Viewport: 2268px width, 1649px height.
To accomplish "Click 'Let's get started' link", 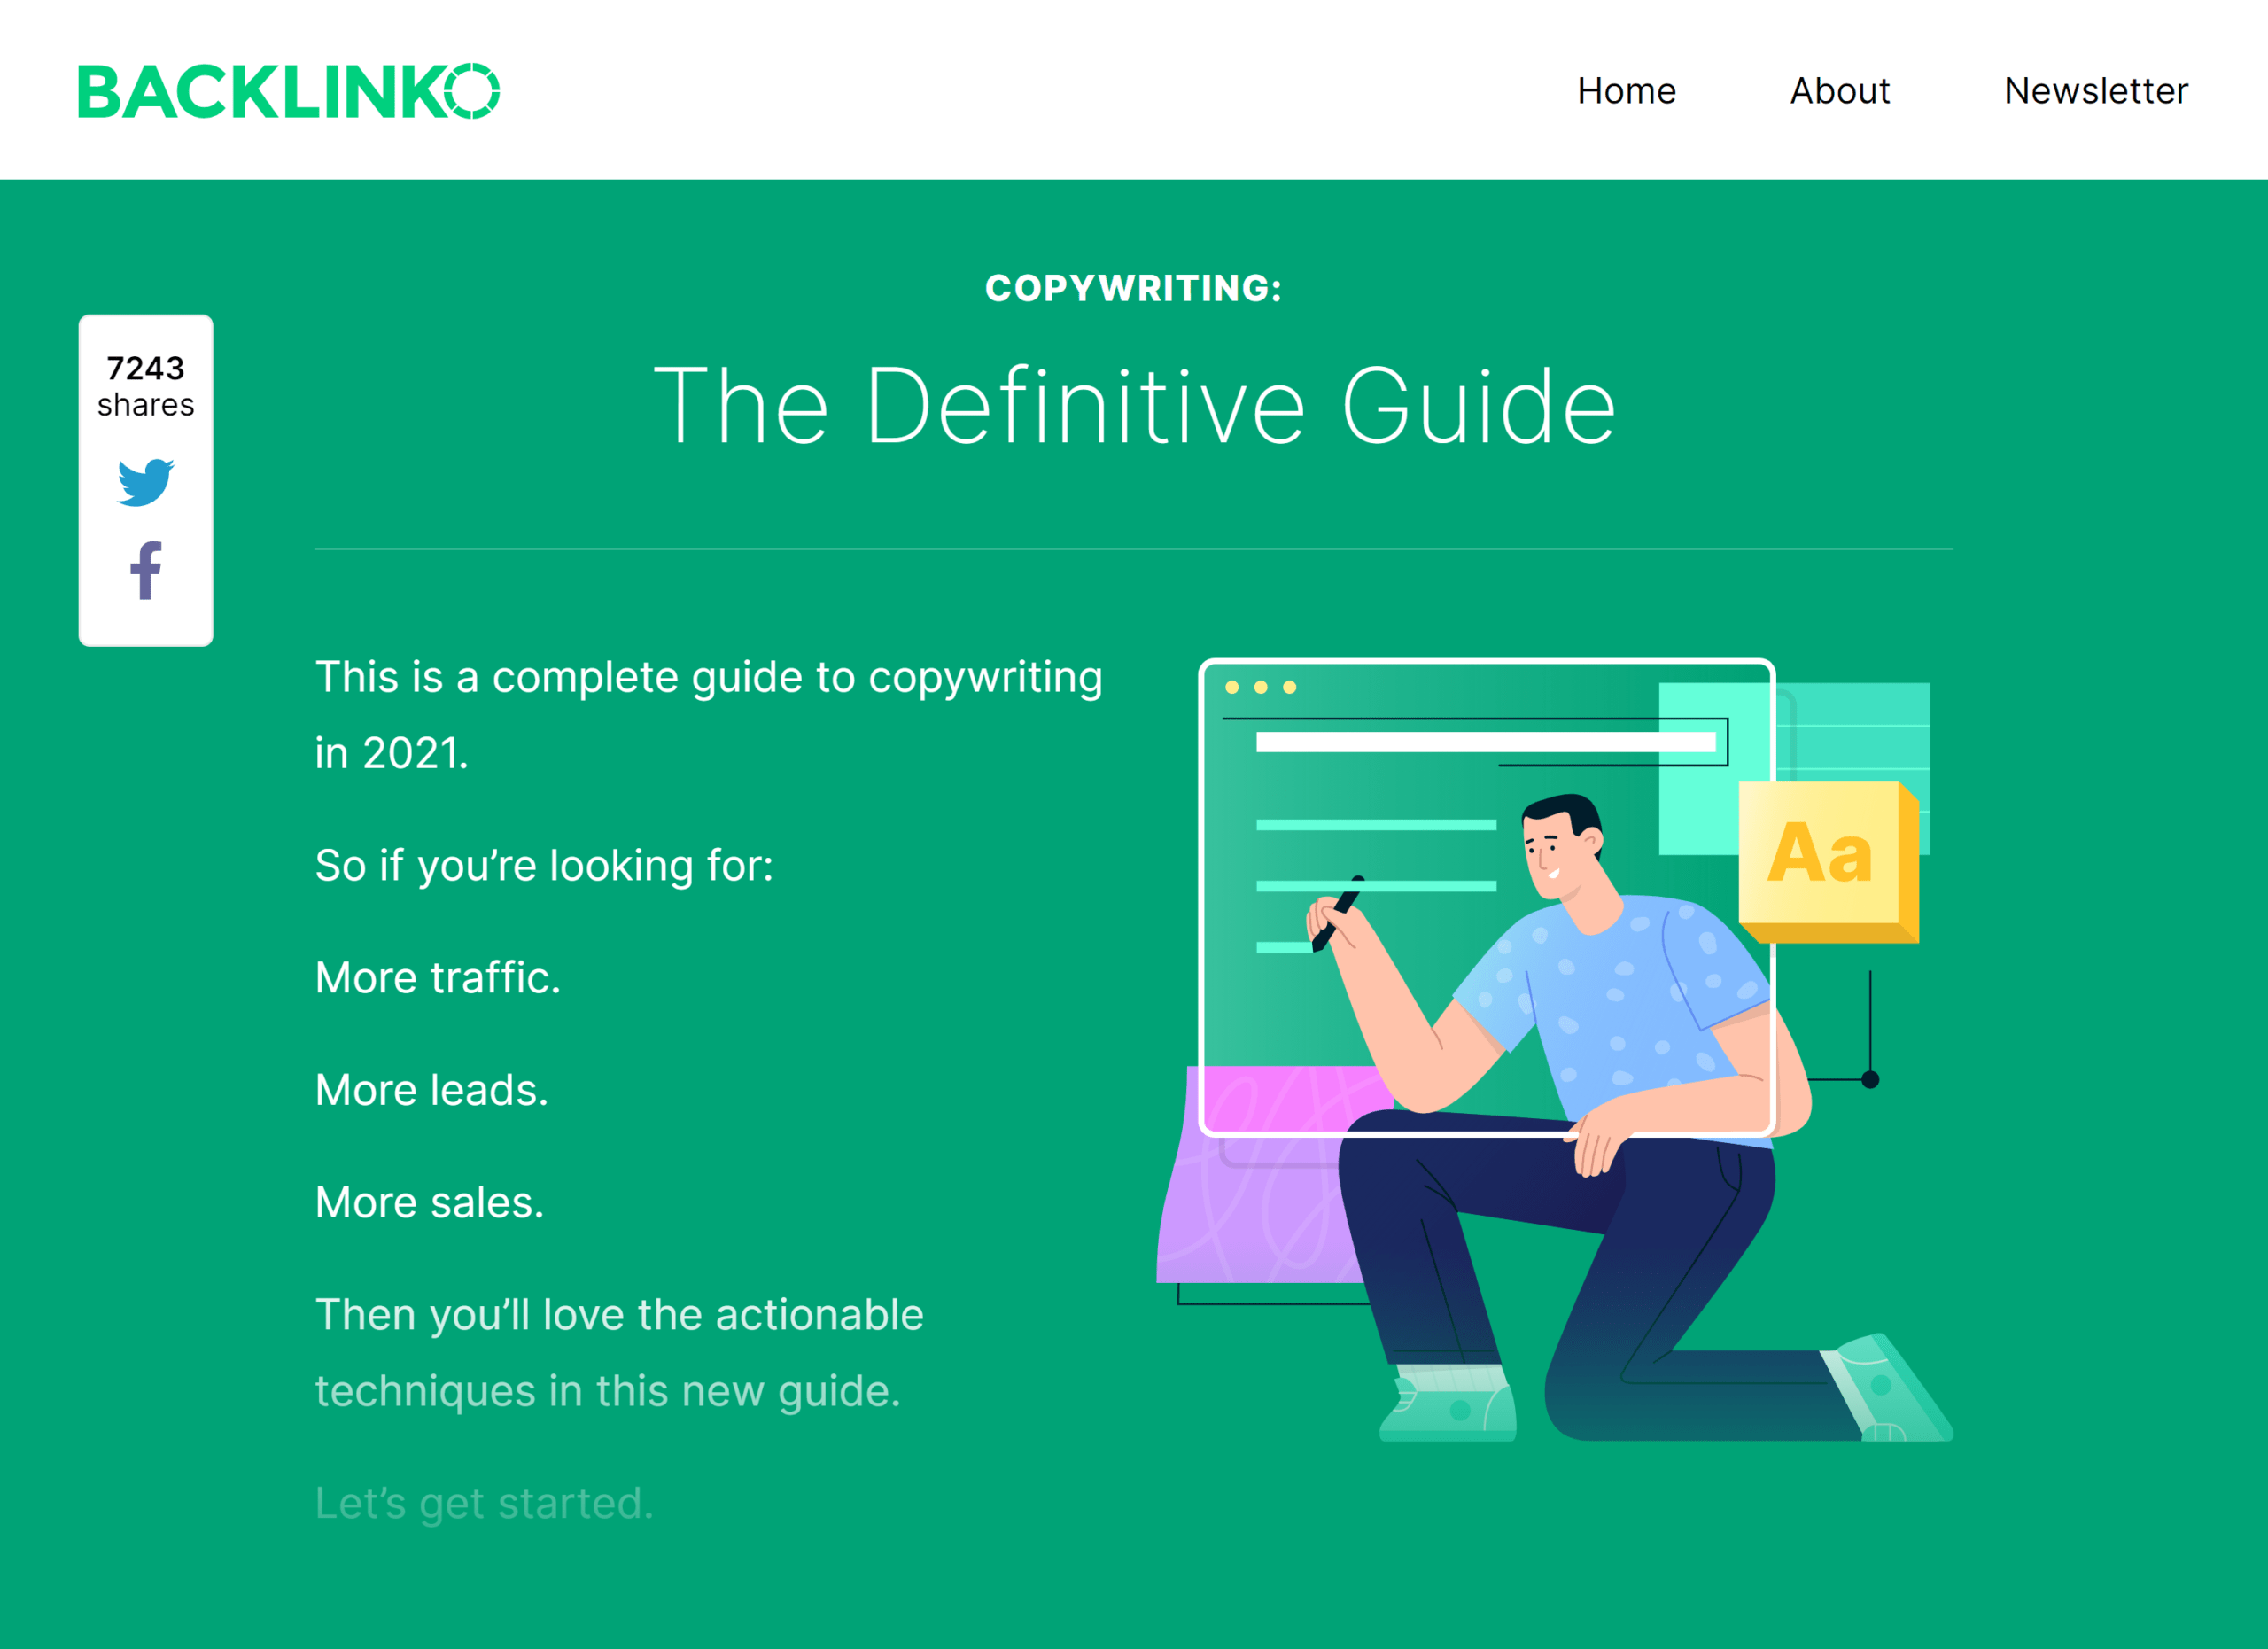I will pos(478,1505).
